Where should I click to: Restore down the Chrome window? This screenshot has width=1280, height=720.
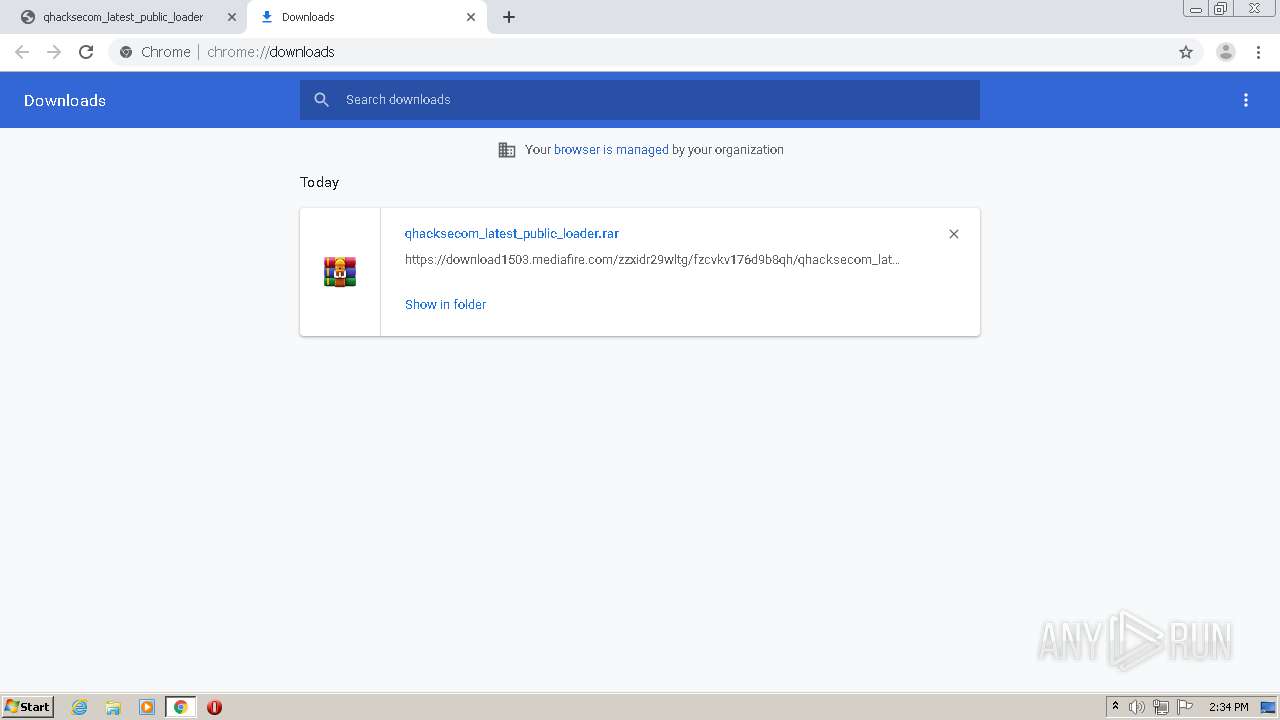point(1221,9)
